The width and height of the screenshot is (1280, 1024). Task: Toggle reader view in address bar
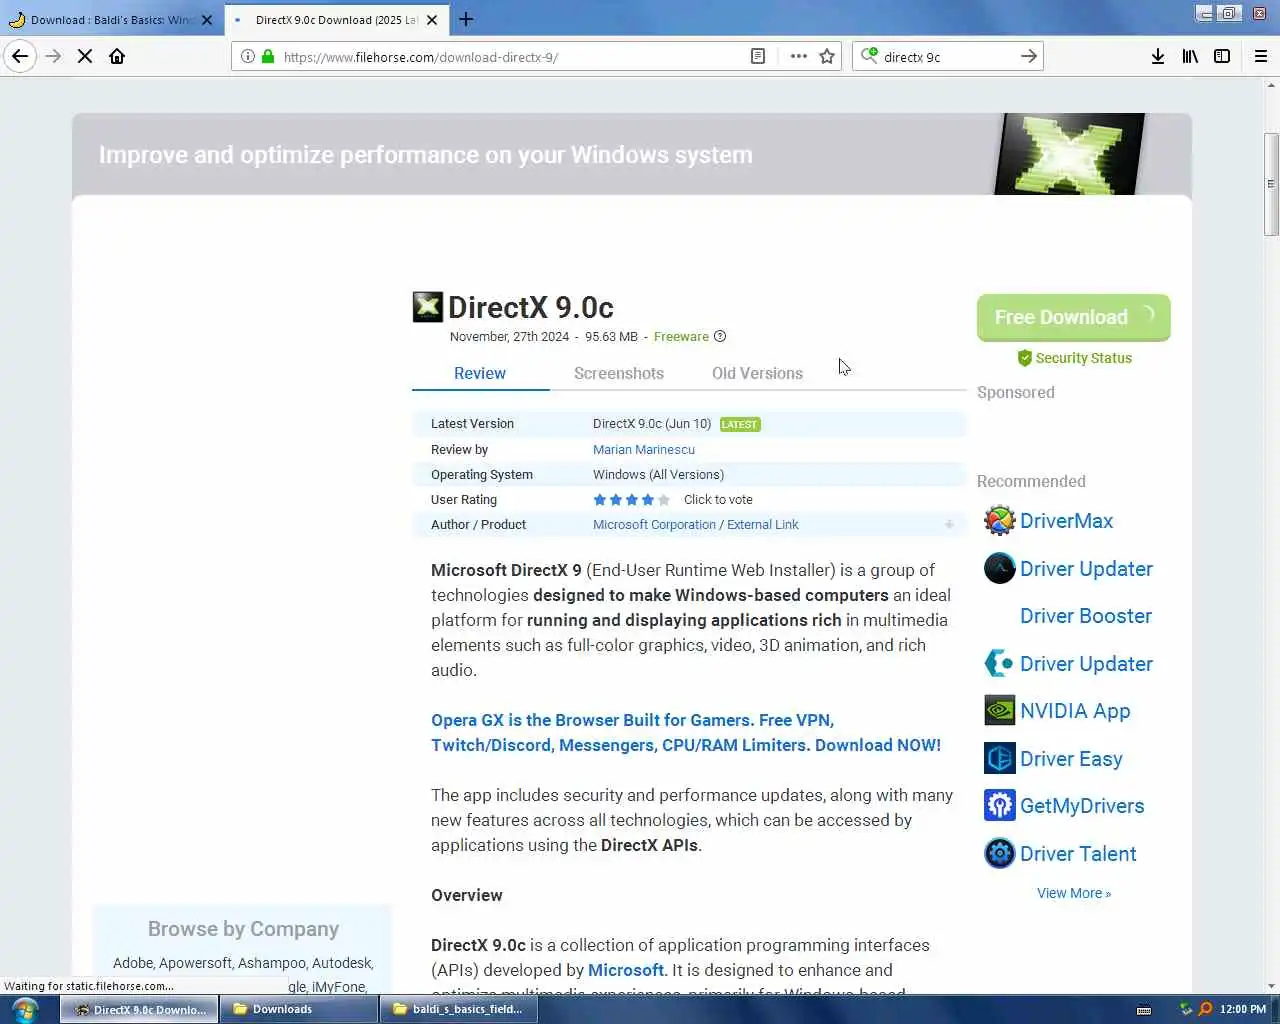[758, 56]
